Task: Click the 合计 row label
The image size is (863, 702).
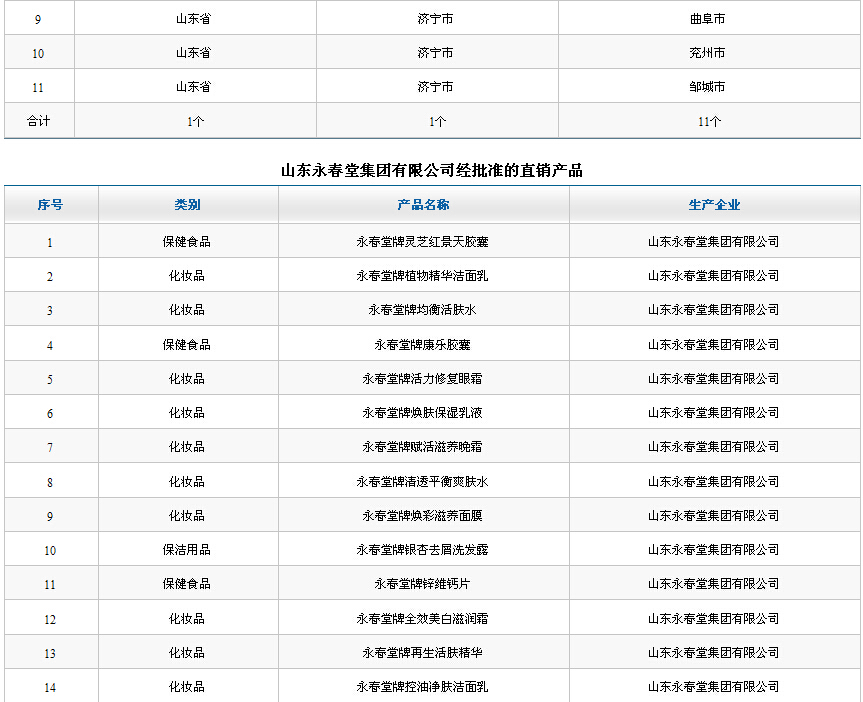Action: (x=38, y=121)
